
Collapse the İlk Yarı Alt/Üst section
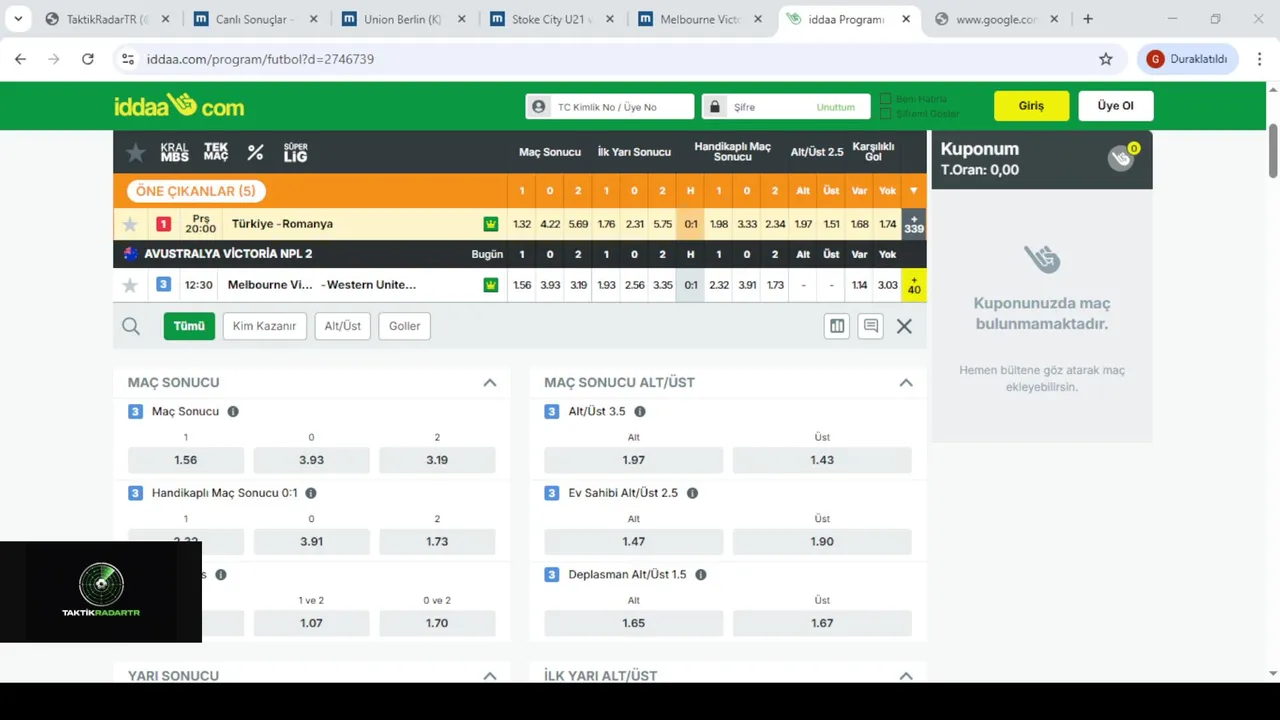(906, 676)
